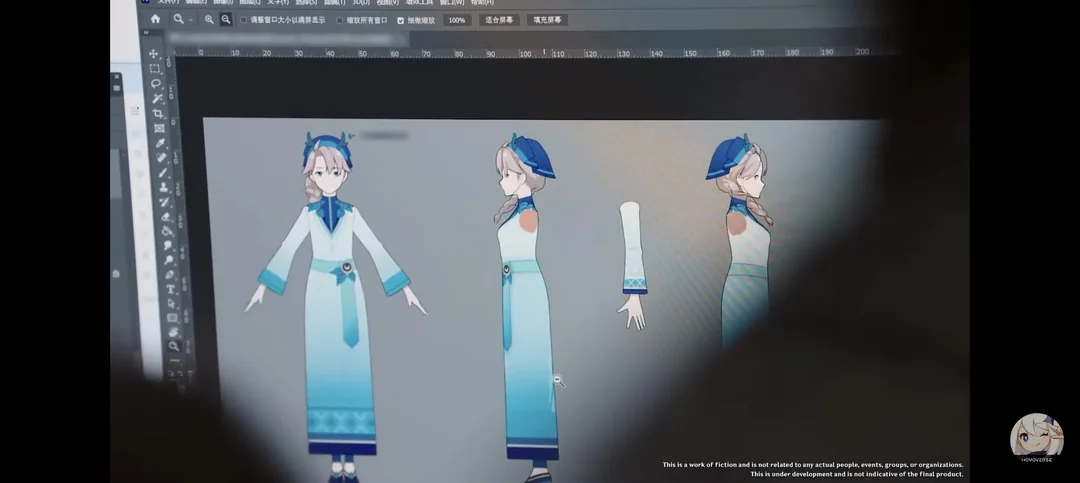Go to the Photoshop Home screen icon

155,19
